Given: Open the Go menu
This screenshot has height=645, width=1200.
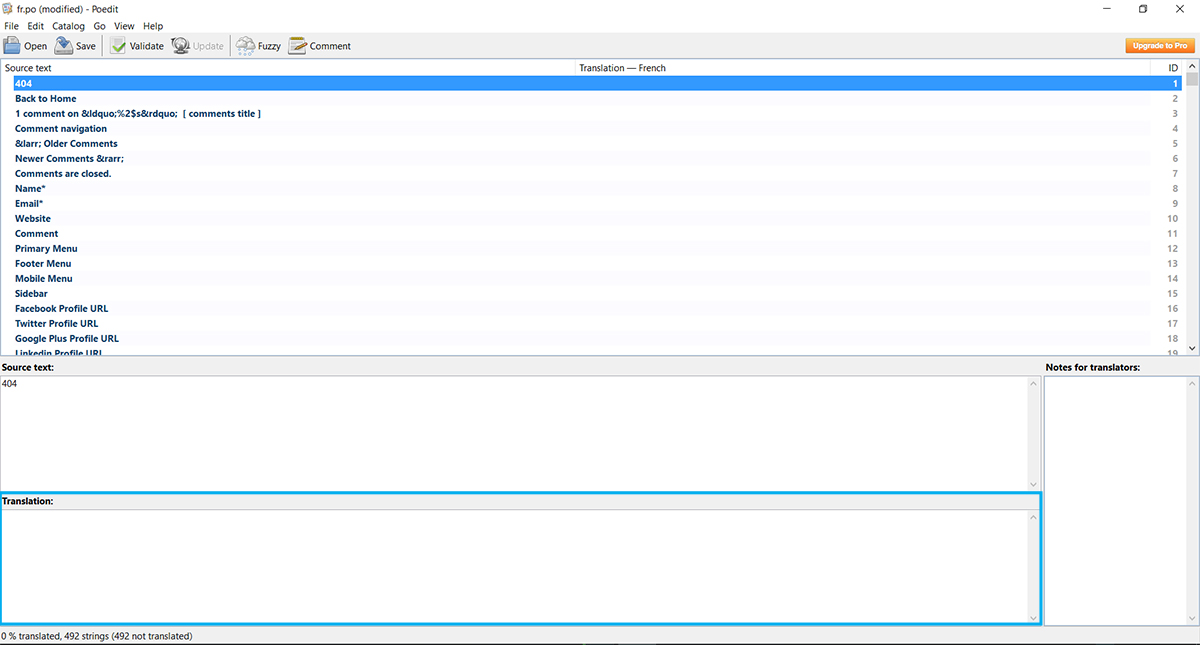Looking at the screenshot, I should (x=100, y=26).
